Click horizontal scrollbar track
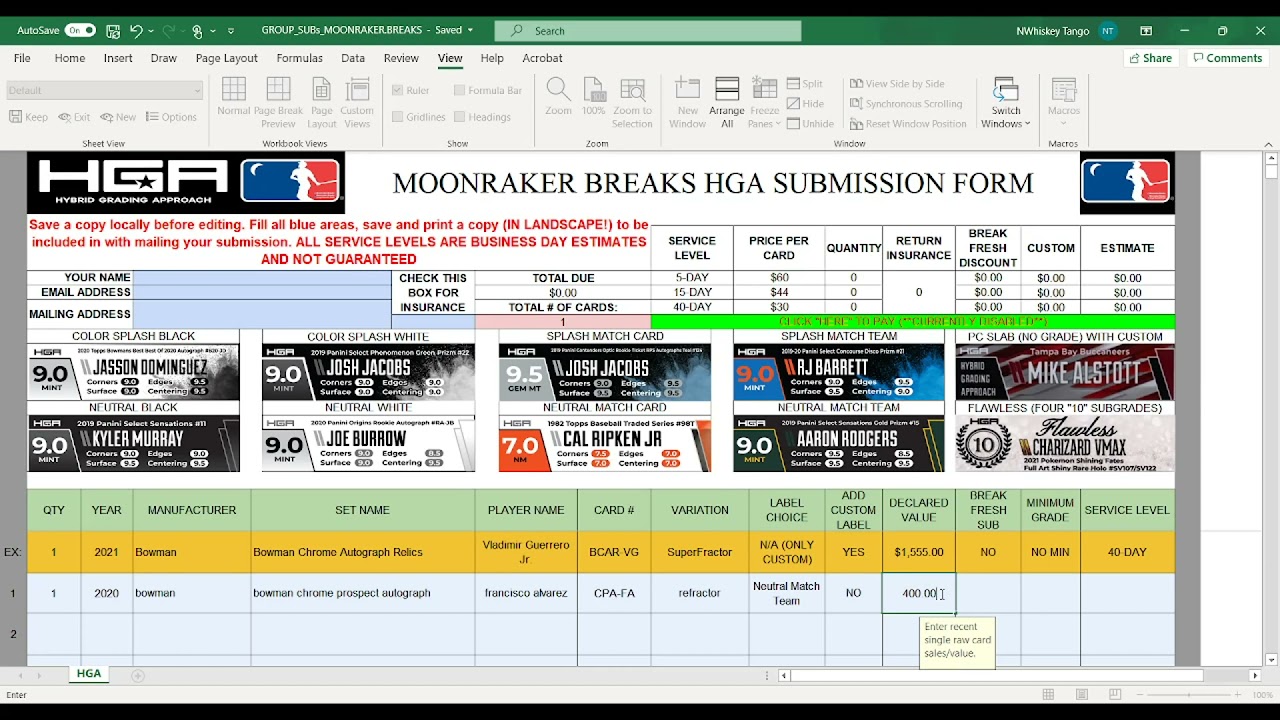This screenshot has width=1280, height=720. (x=1020, y=676)
